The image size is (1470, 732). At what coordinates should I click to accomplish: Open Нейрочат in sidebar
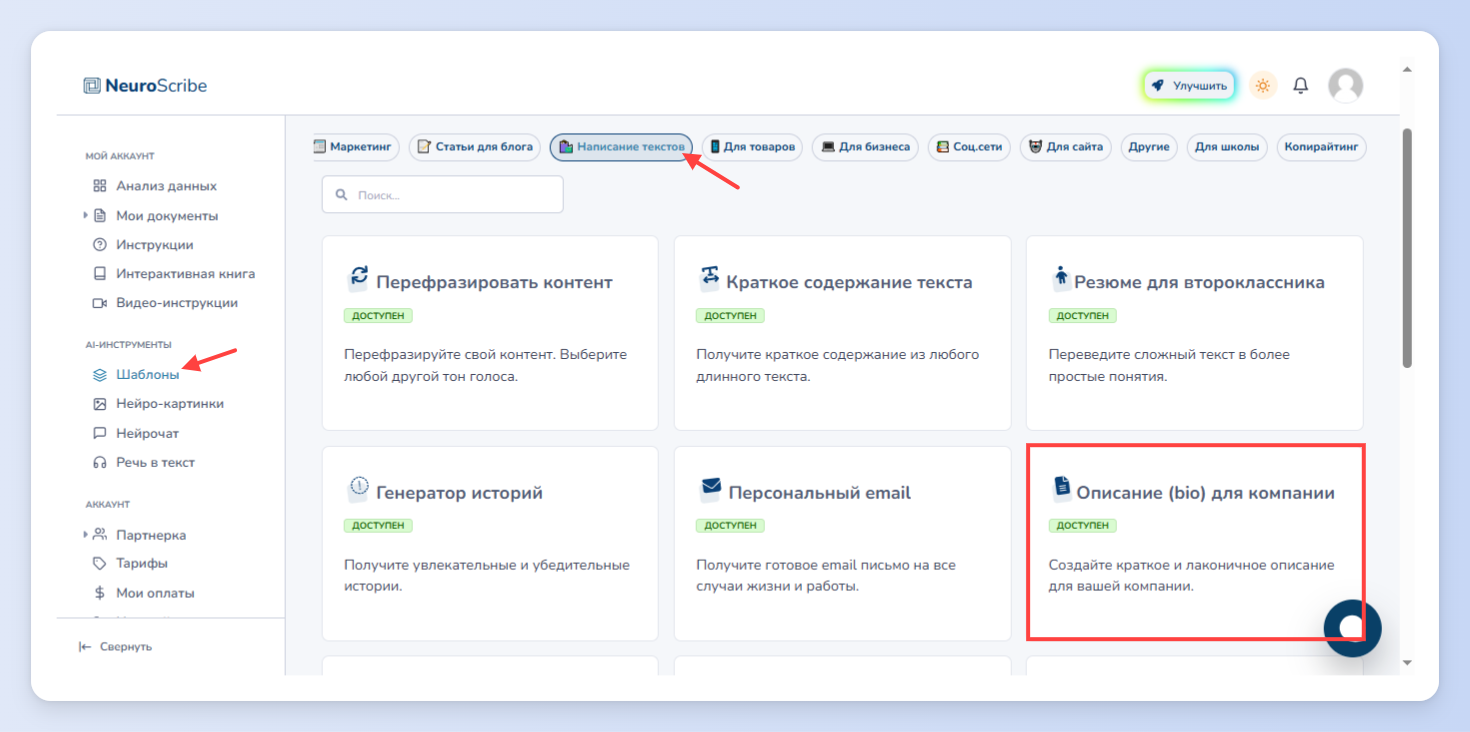[136, 433]
